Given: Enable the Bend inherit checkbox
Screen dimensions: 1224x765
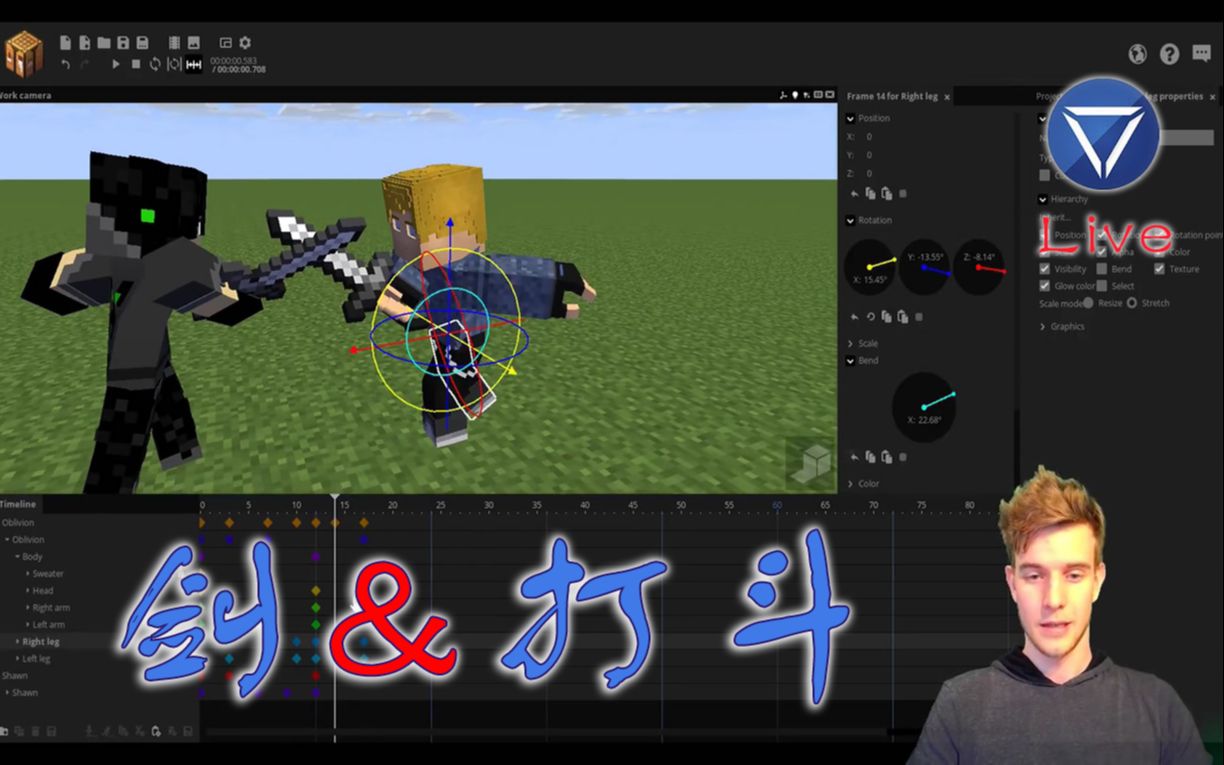Looking at the screenshot, I should (x=1102, y=269).
